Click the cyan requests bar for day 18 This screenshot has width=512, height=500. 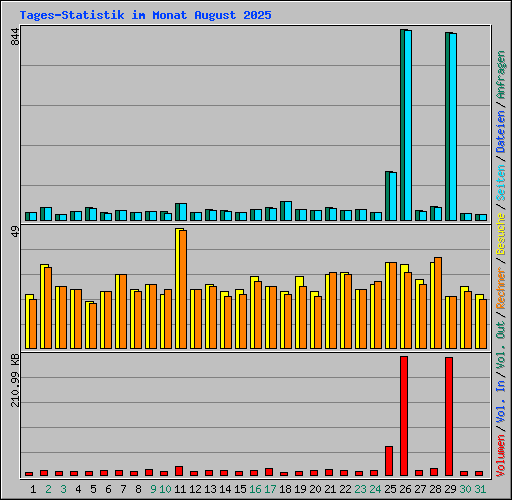pos(288,211)
